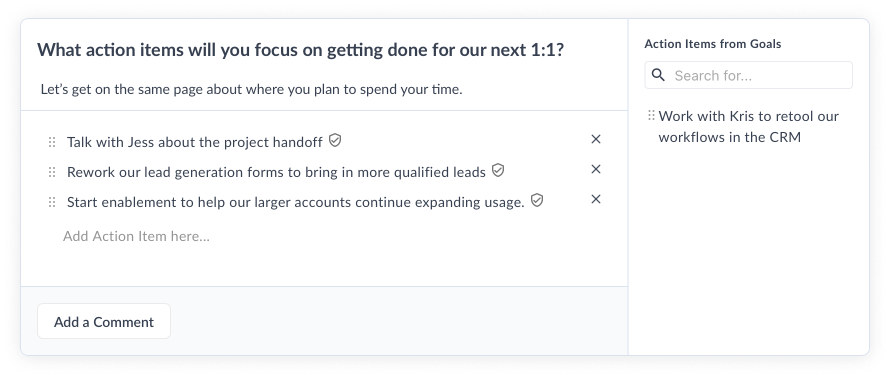
Task: Remove the Talk with Jess action item
Action: tap(596, 139)
